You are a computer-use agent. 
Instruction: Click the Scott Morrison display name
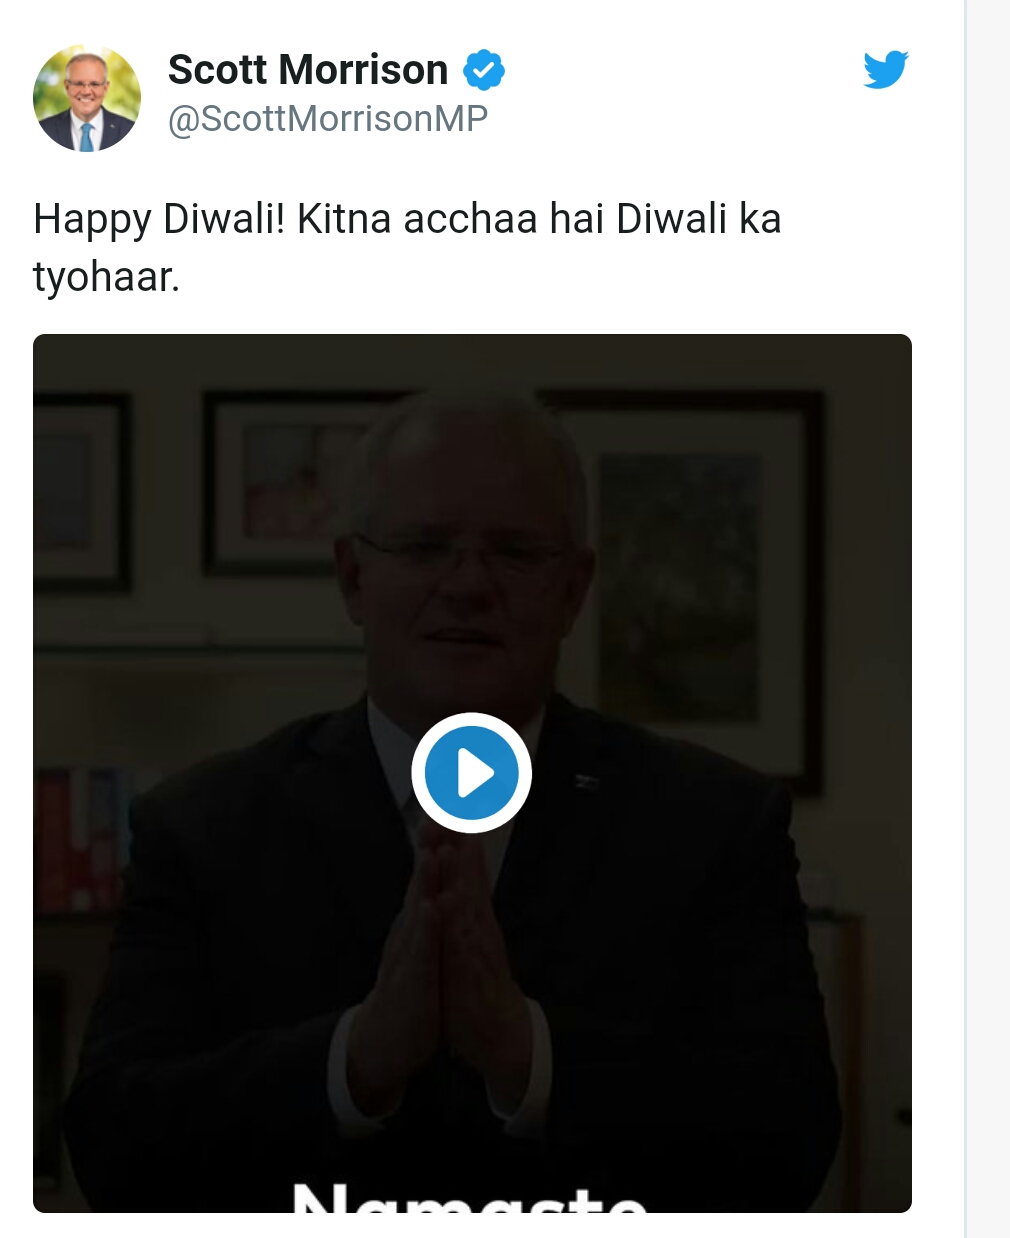click(308, 70)
